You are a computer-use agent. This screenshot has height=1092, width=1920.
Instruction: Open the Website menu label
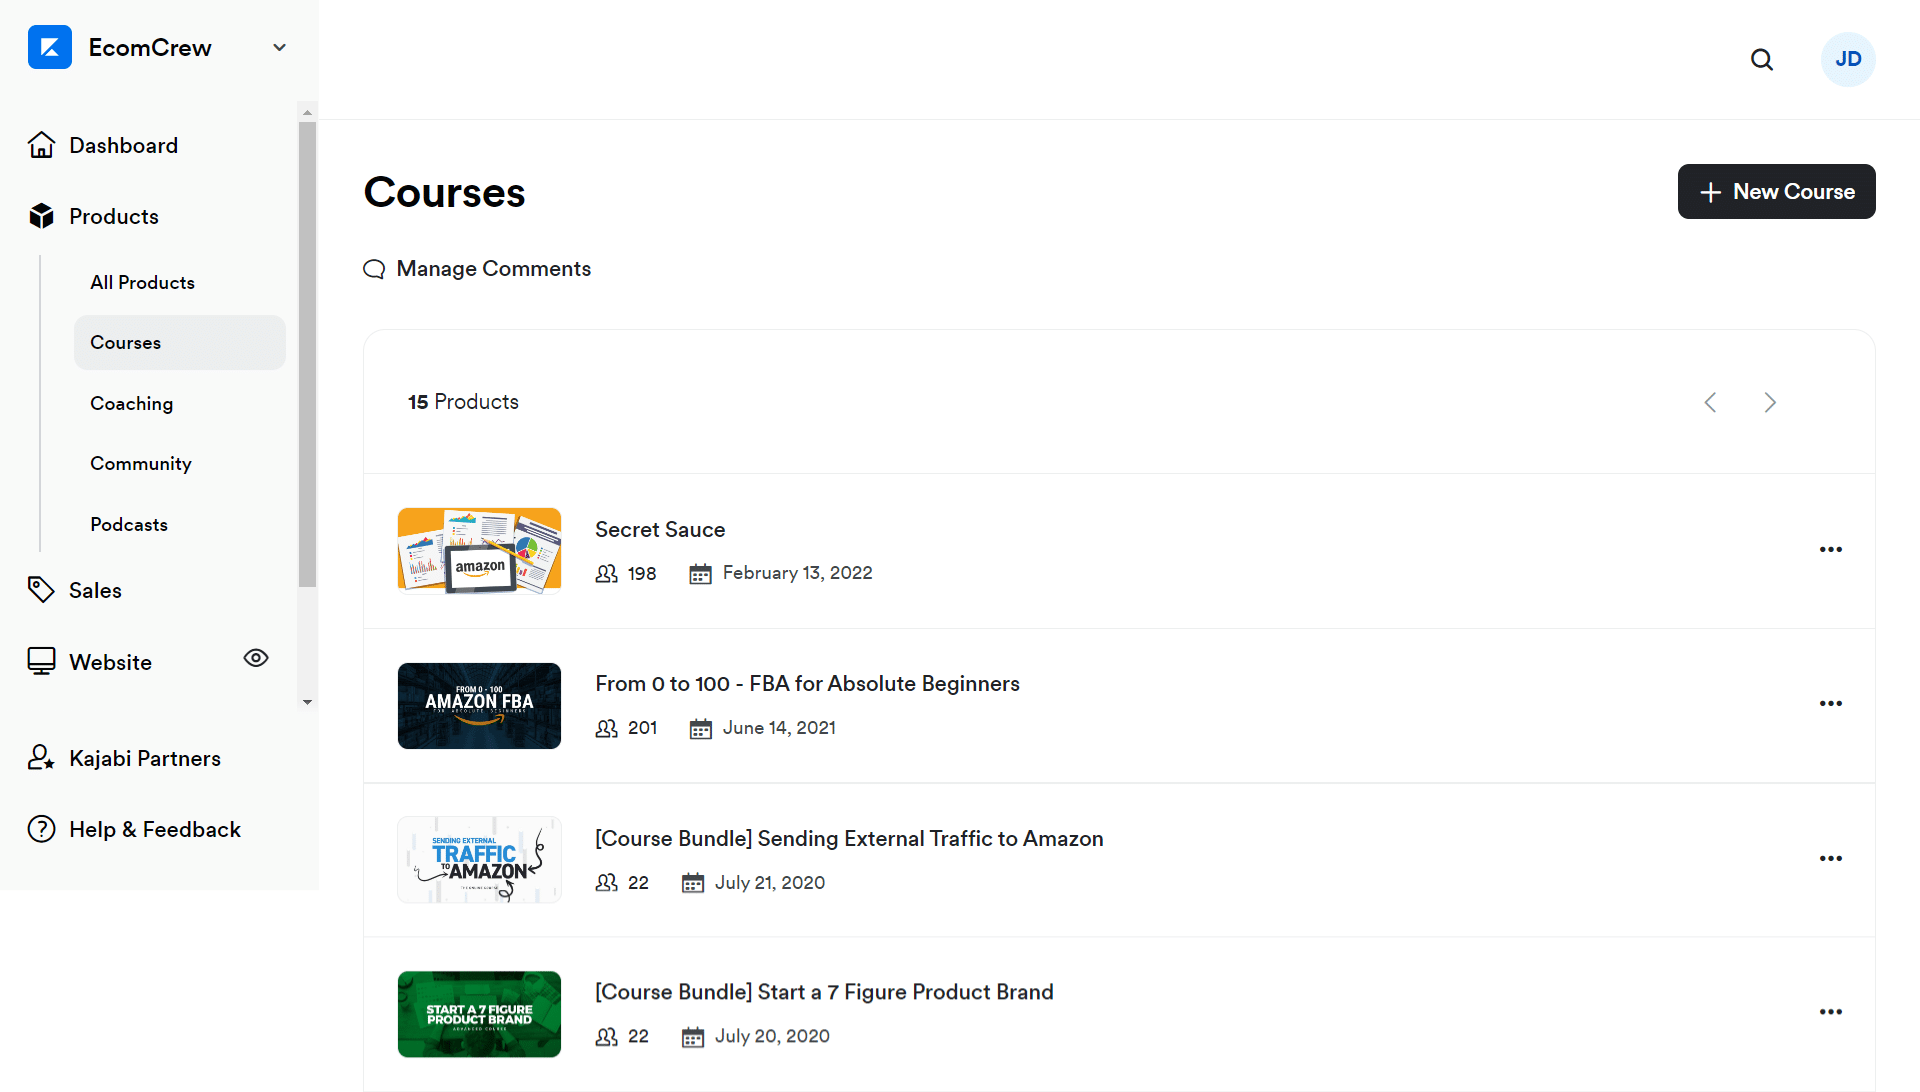tap(110, 662)
